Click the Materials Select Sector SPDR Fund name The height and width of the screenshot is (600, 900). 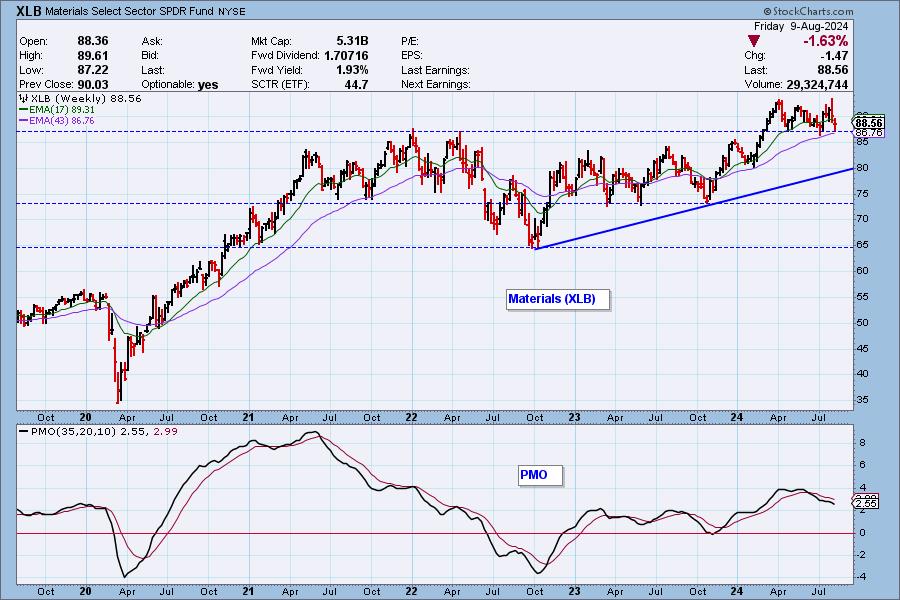[x=130, y=11]
